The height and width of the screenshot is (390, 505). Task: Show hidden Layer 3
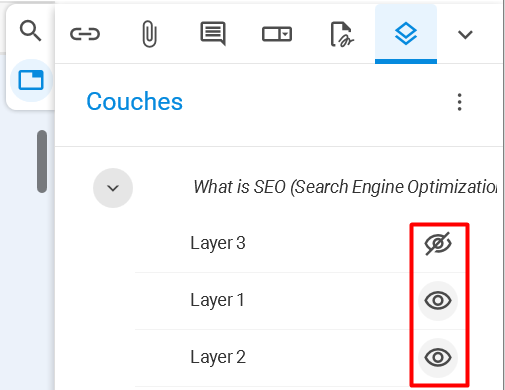coord(438,244)
